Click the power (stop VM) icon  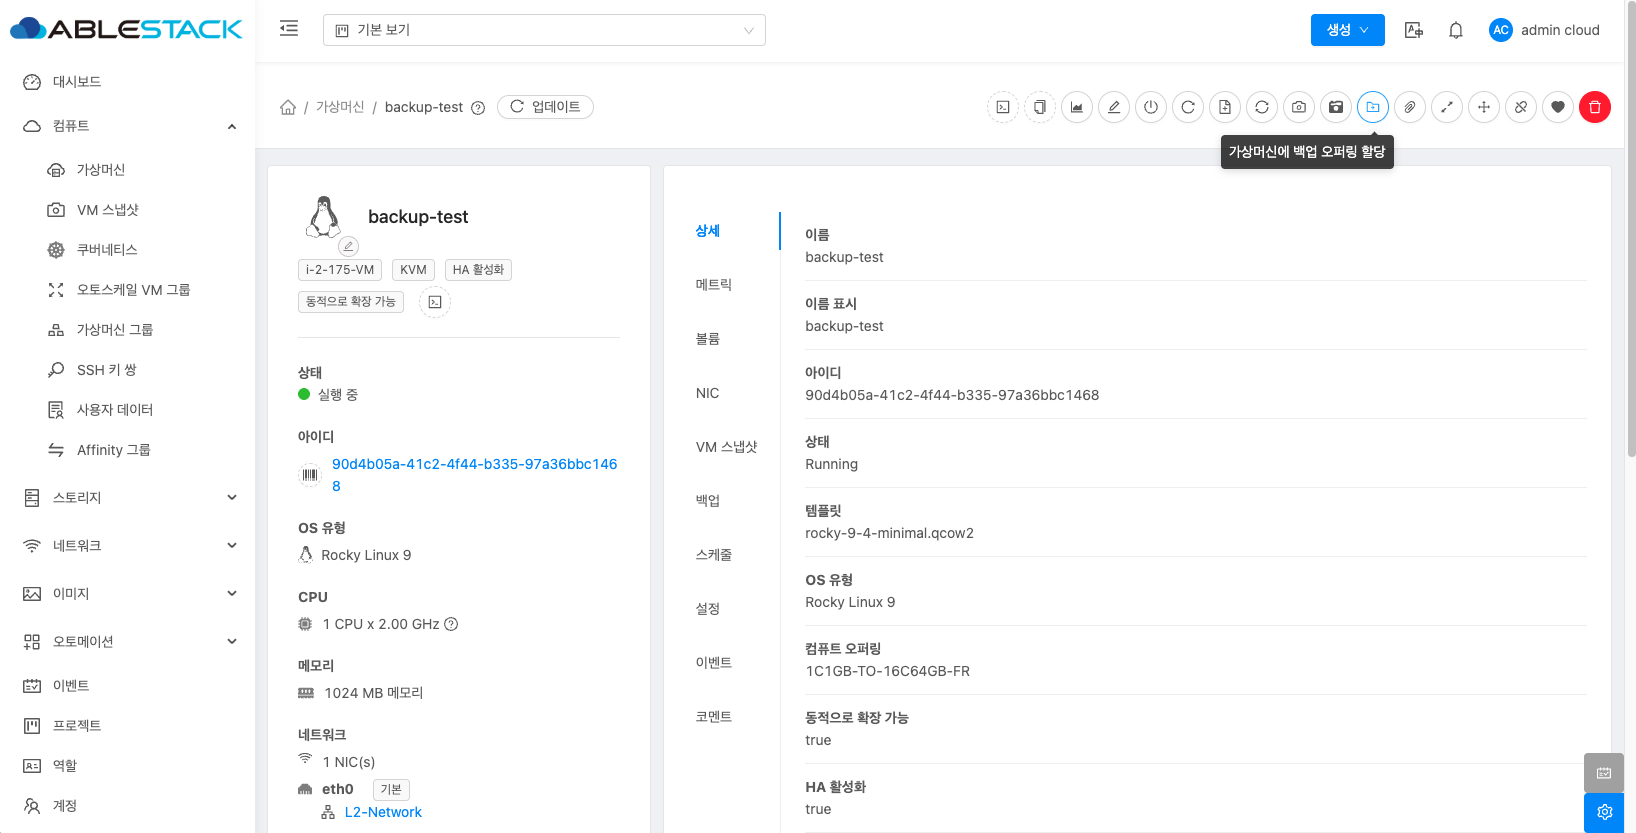click(1151, 107)
